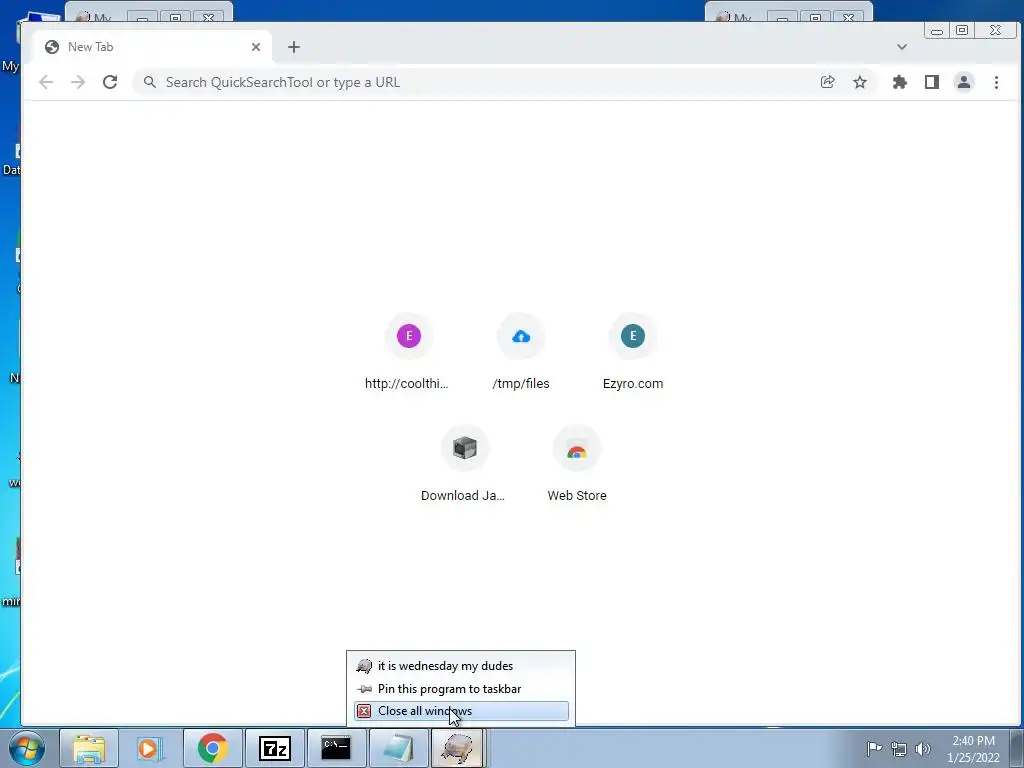
Task: Minimize the Chrome window
Action: pos(936,31)
